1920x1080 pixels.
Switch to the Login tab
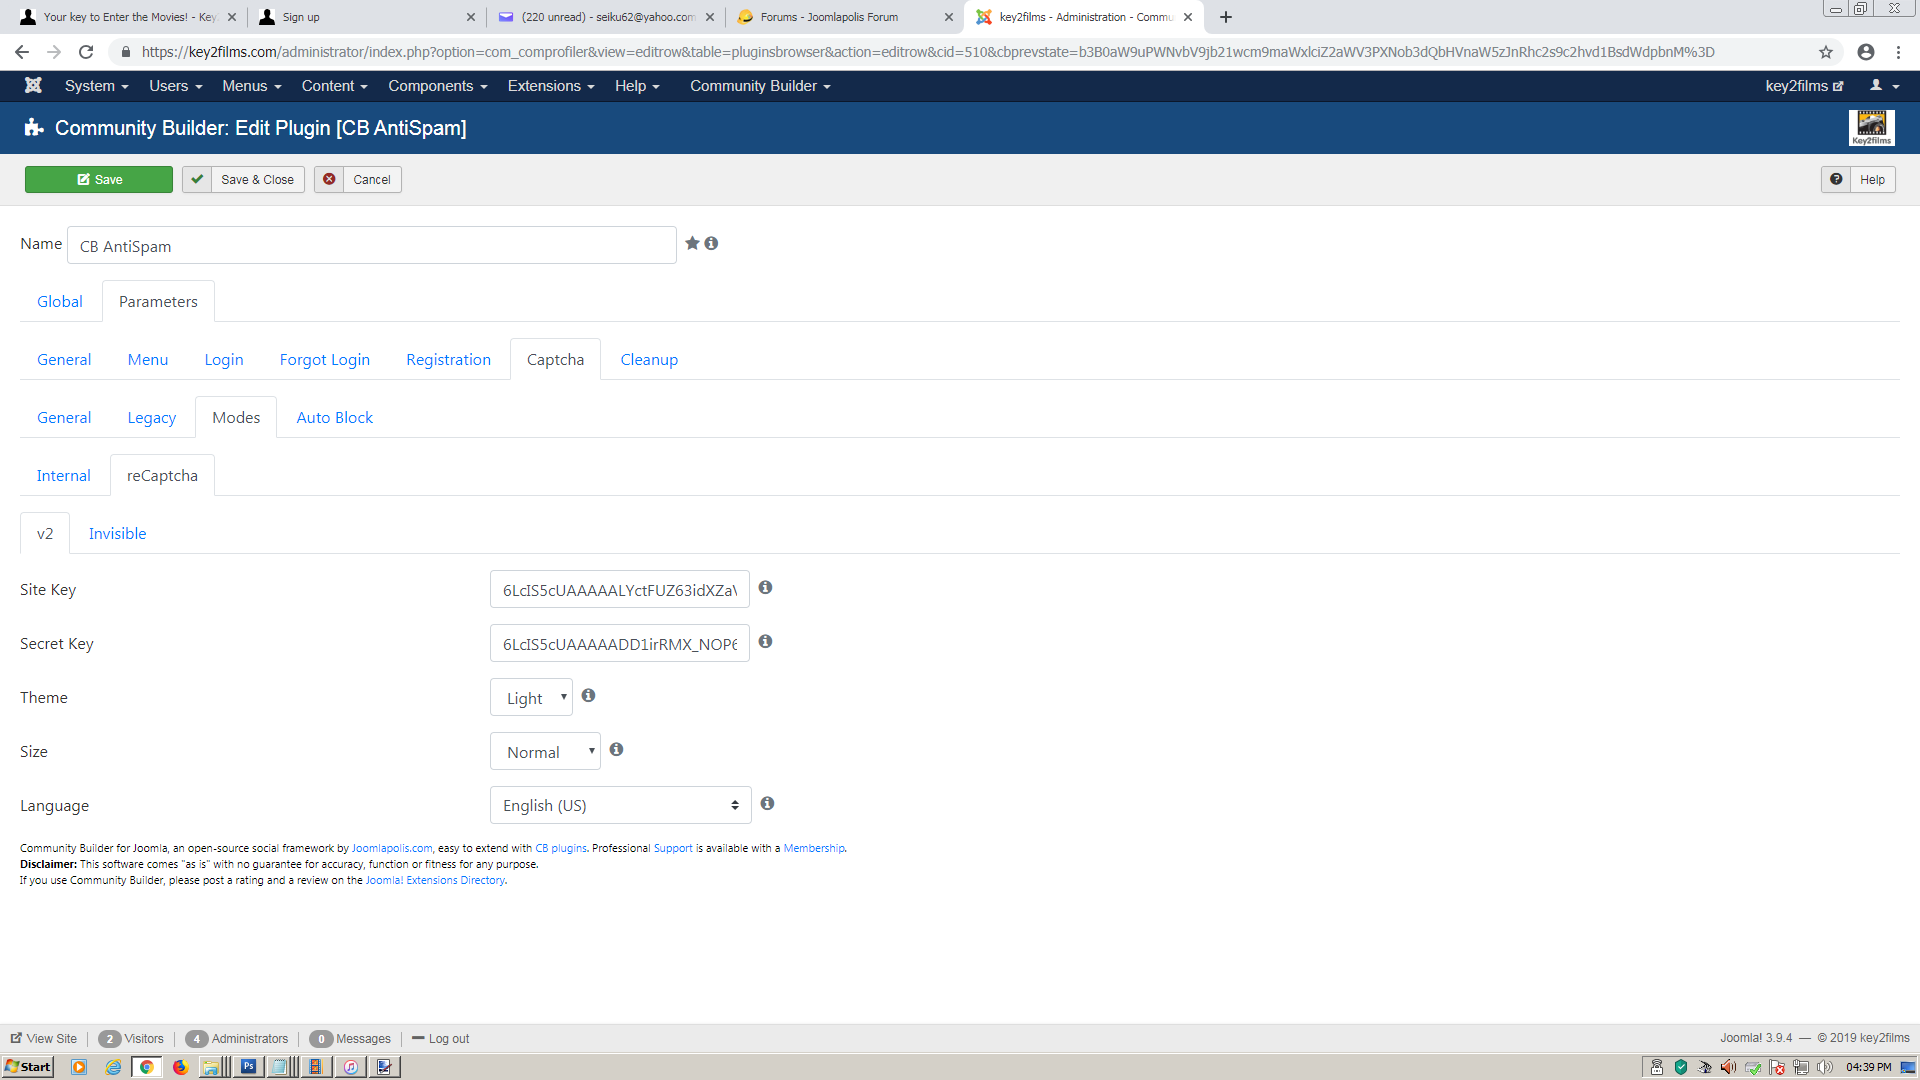[x=223, y=359]
